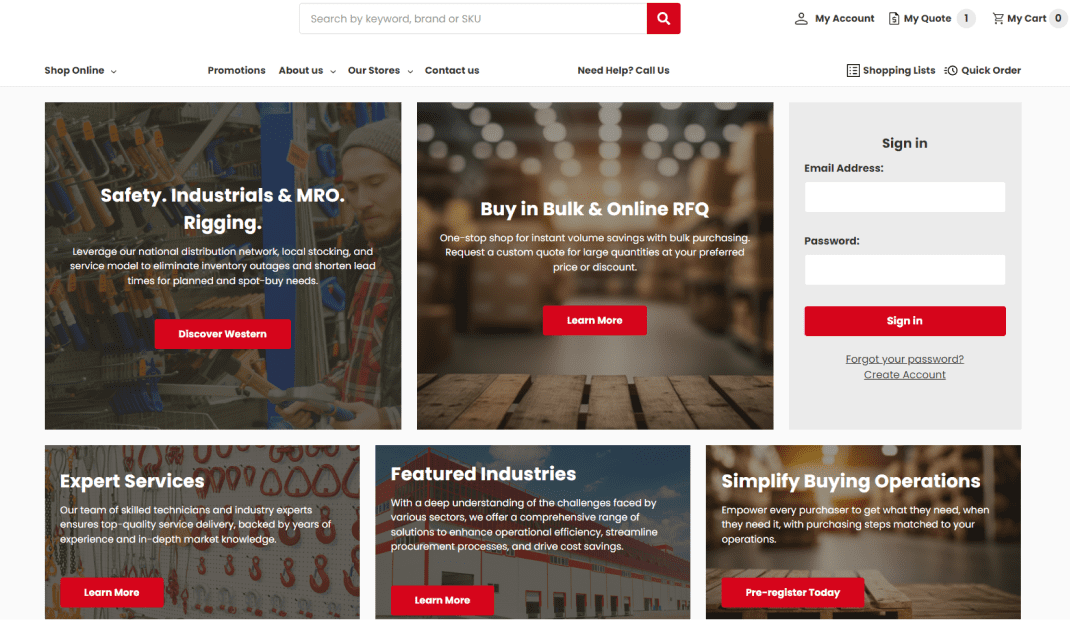1070x623 pixels.
Task: Open the Contact us menu item
Action: click(x=452, y=70)
